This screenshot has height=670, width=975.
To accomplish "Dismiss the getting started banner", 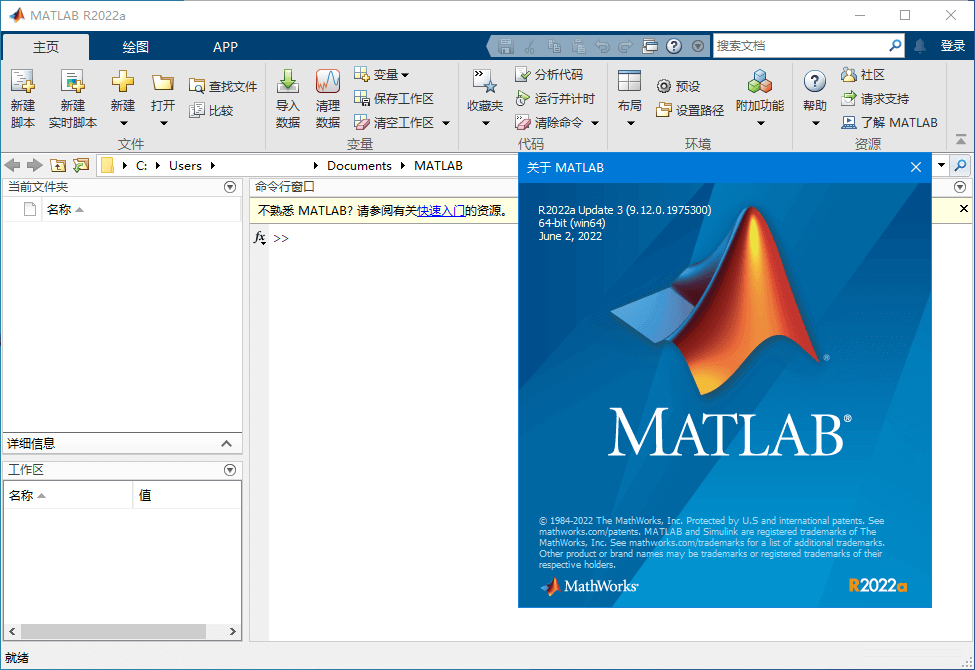I will tap(963, 208).
